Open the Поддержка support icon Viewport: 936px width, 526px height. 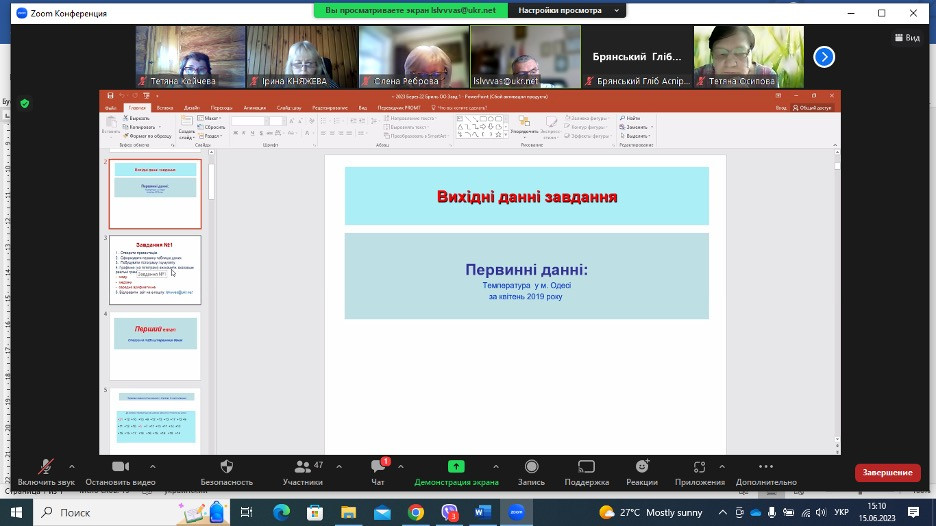point(587,468)
